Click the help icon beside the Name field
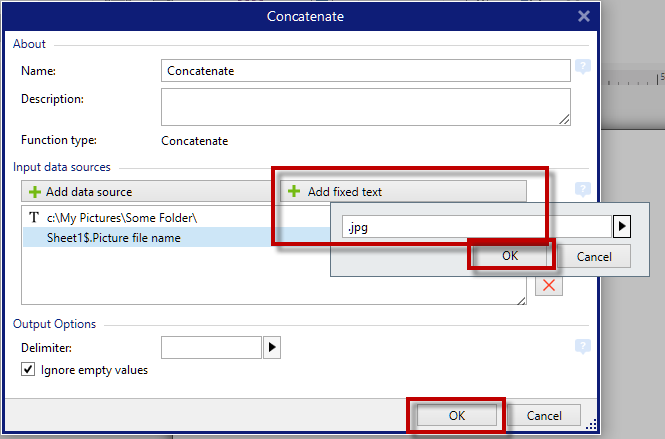 click(583, 68)
